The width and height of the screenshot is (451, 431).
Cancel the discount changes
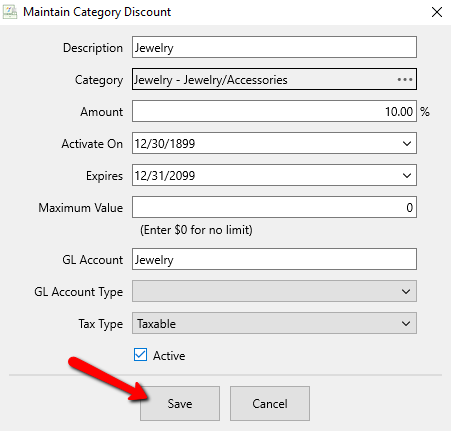coord(270,403)
